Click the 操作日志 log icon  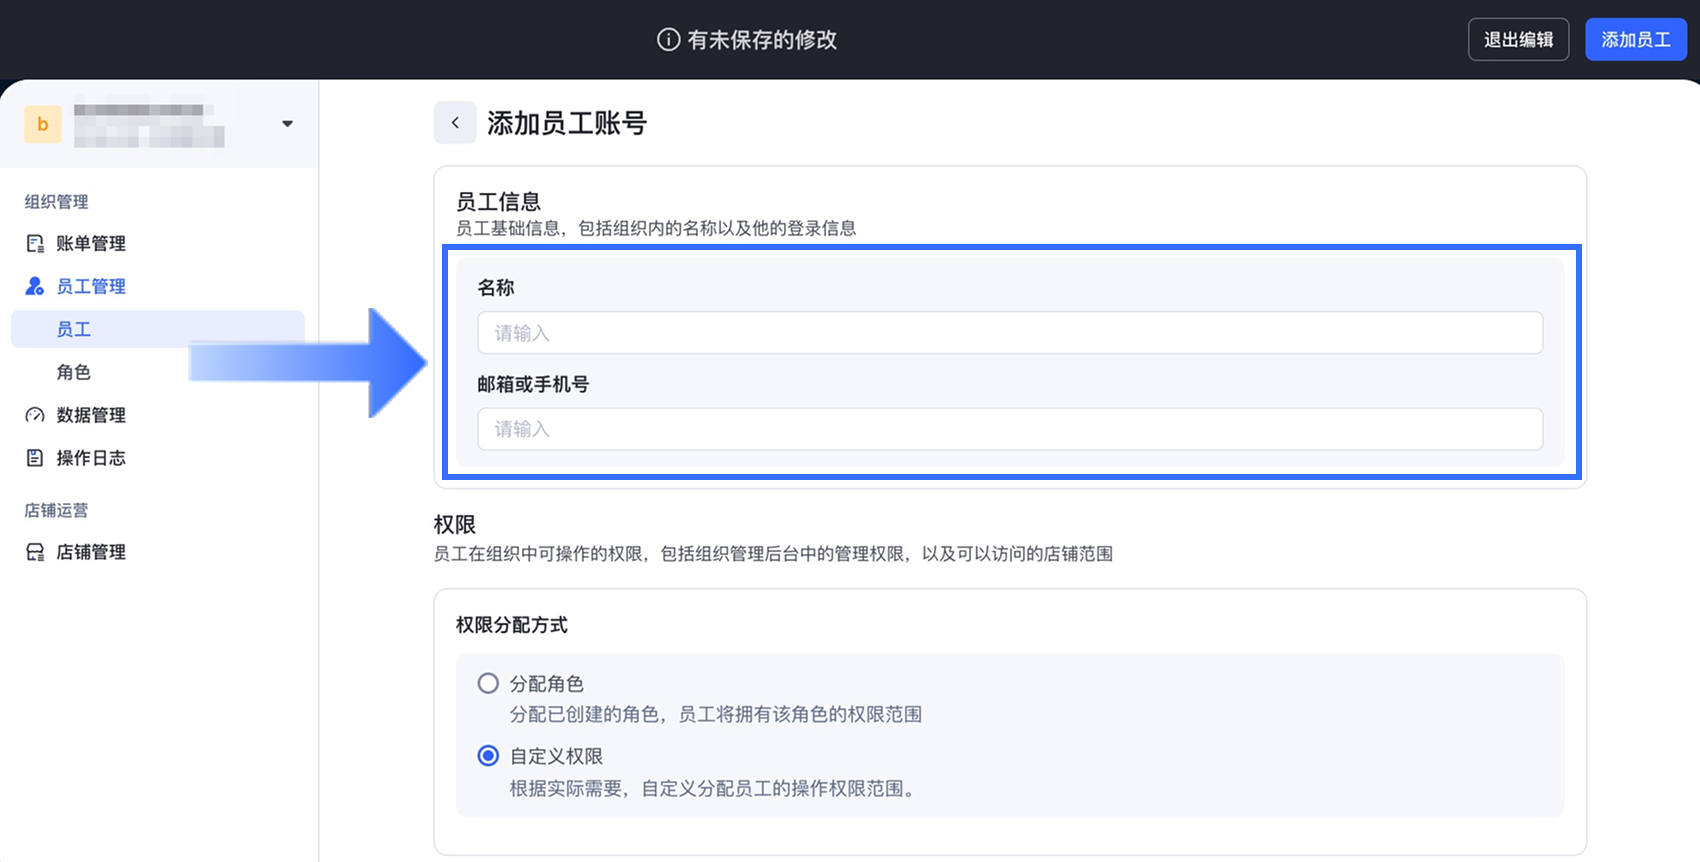(35, 458)
